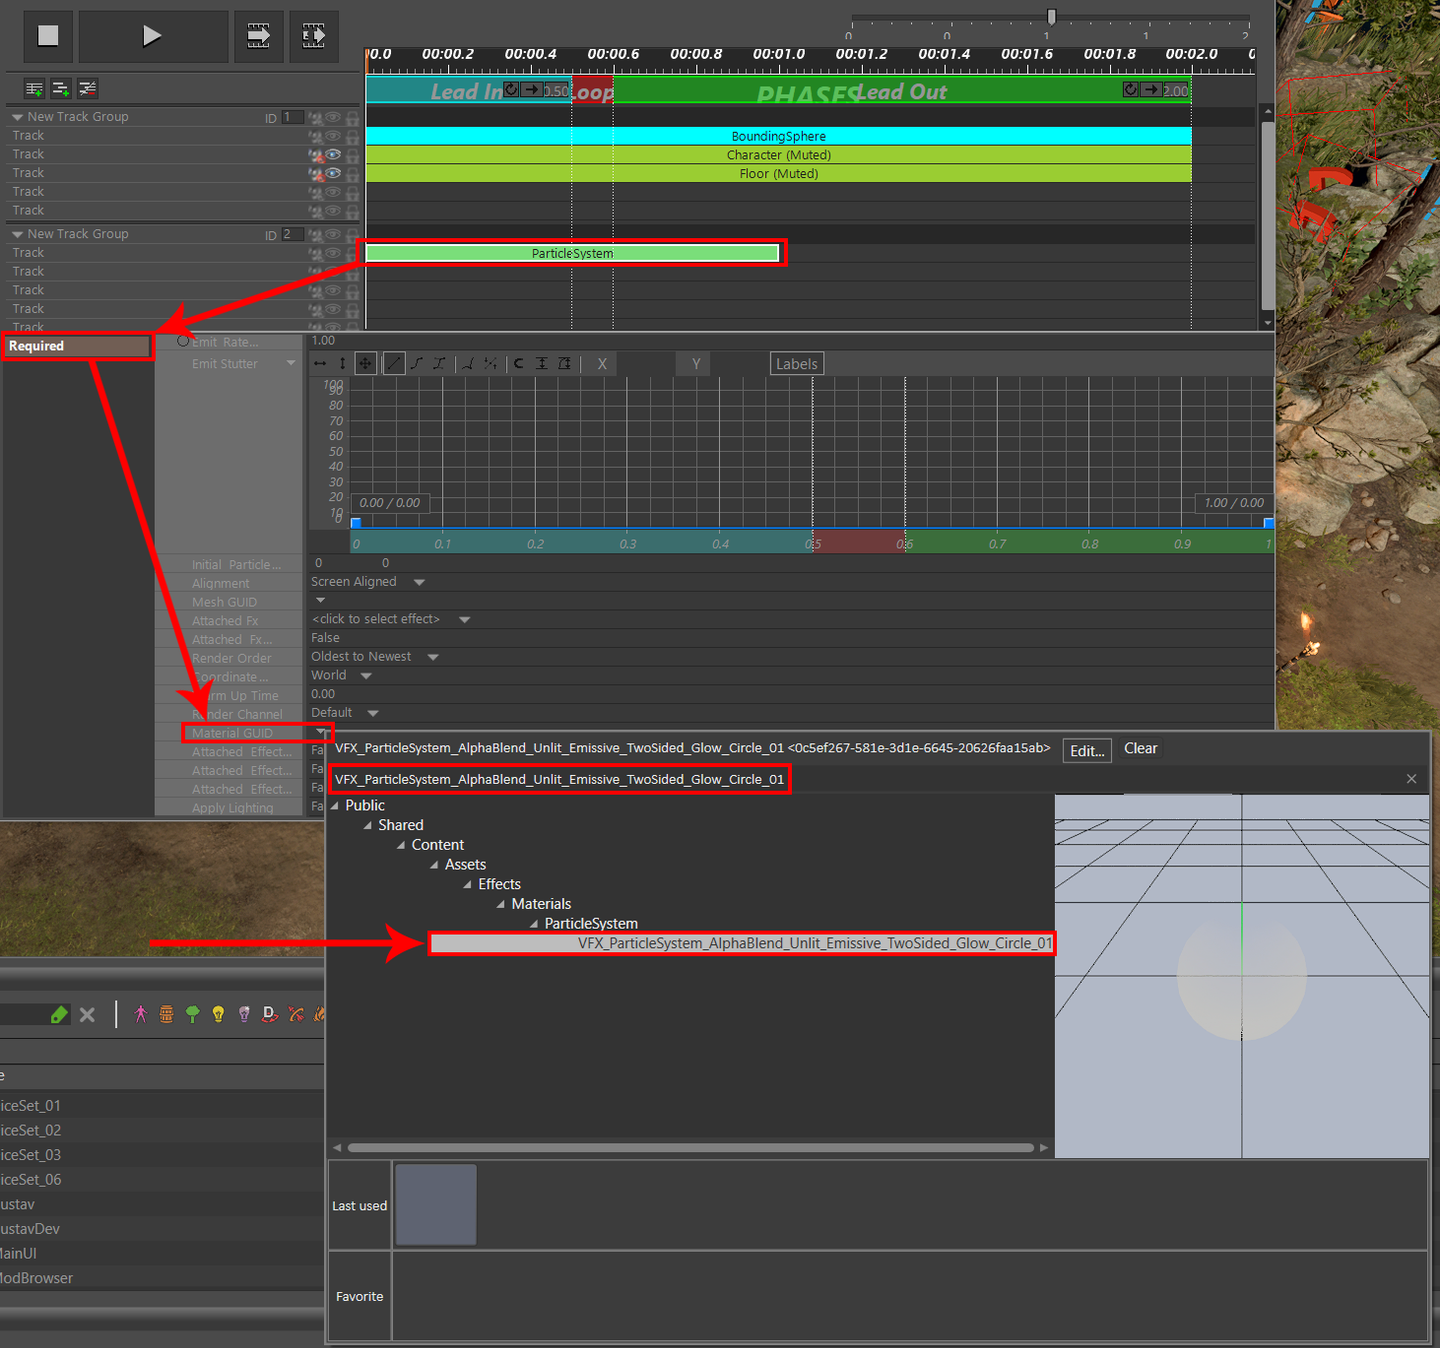Clear the filter with the gray X
1440x1348 pixels.
87,1015
